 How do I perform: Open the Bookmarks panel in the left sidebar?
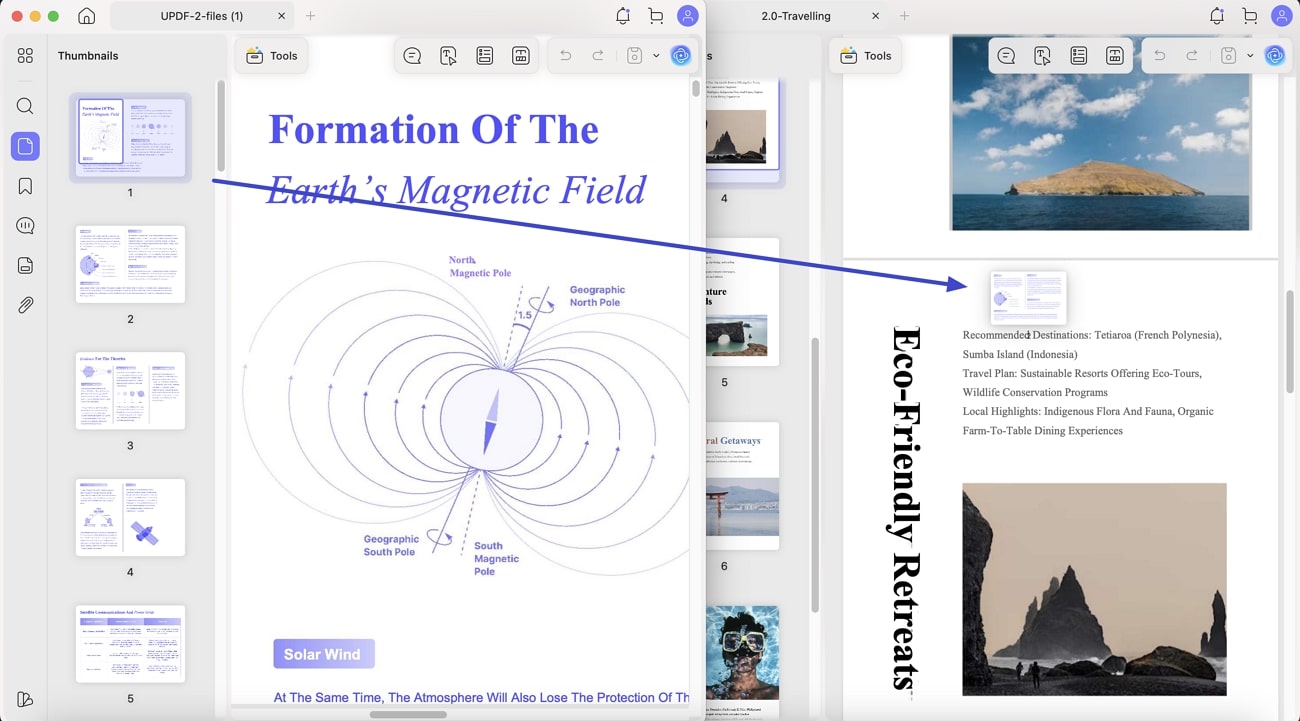(25, 186)
